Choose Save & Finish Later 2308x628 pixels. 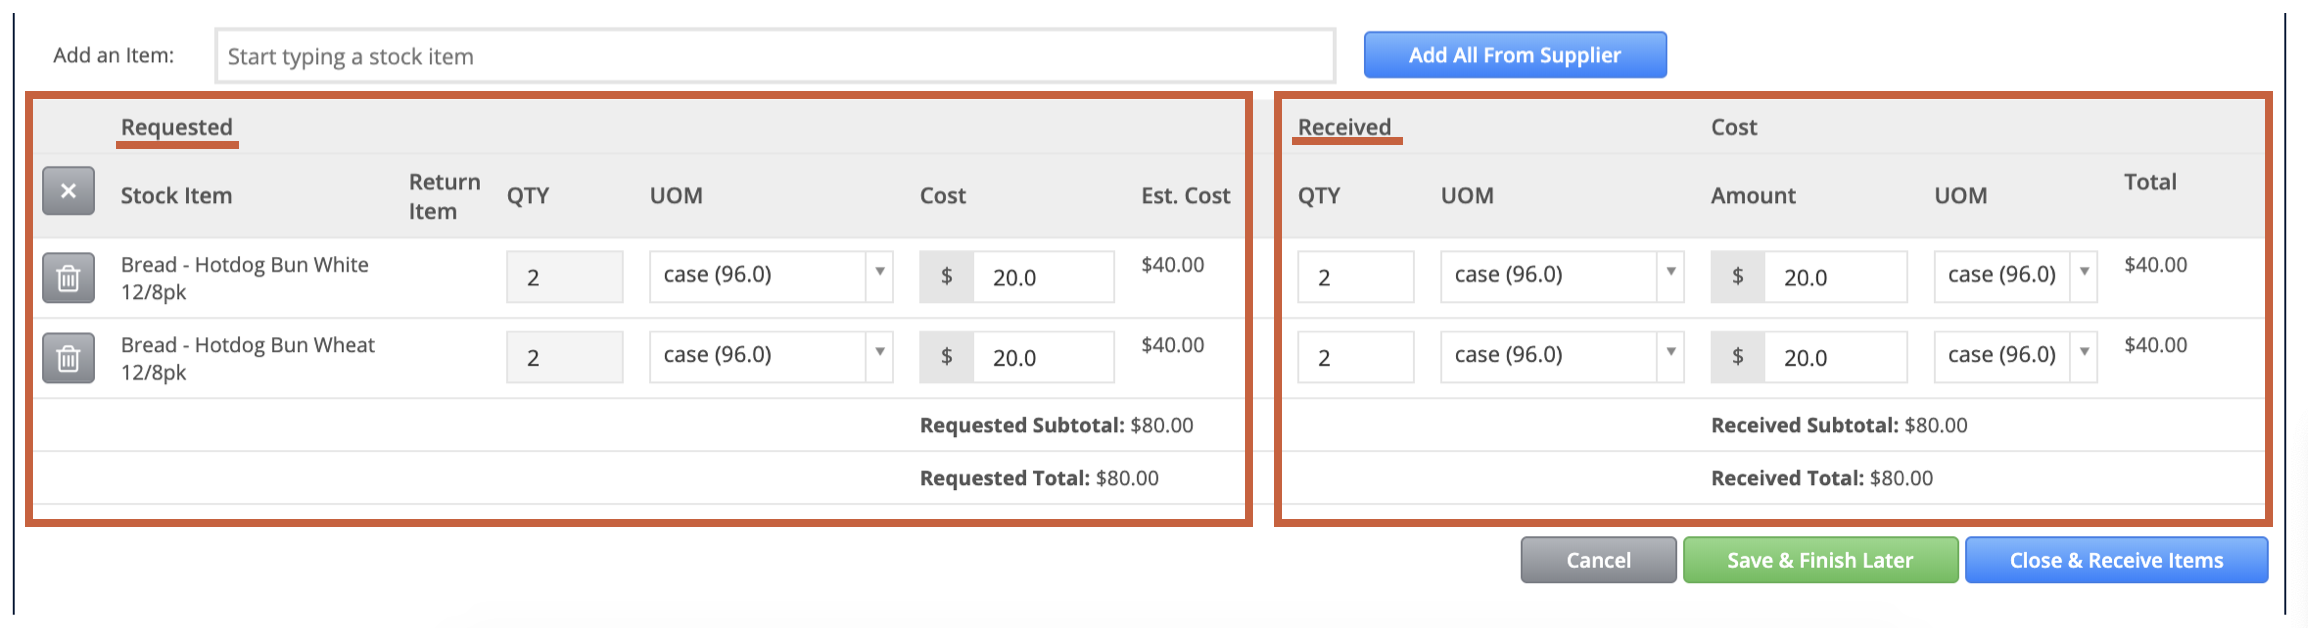point(1820,560)
